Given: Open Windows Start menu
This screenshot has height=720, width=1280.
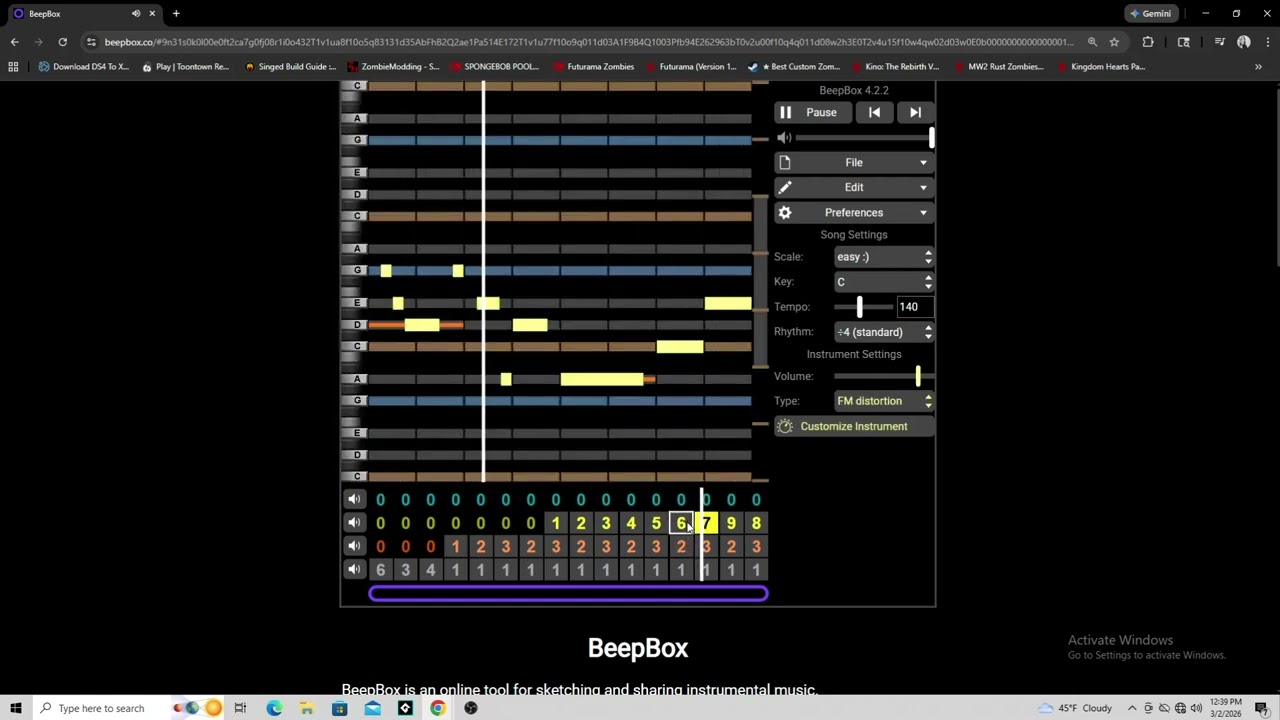Looking at the screenshot, I should pos(16,708).
